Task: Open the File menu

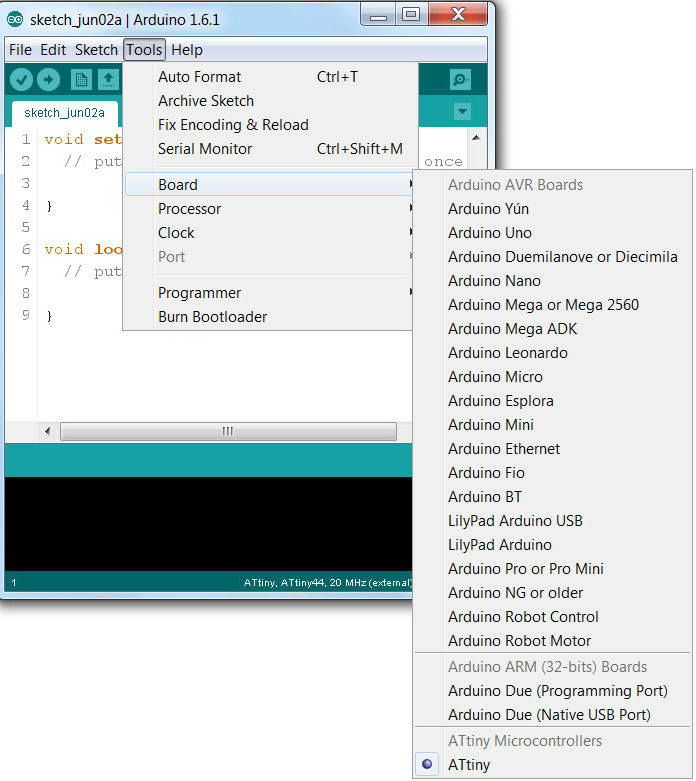Action: point(20,50)
